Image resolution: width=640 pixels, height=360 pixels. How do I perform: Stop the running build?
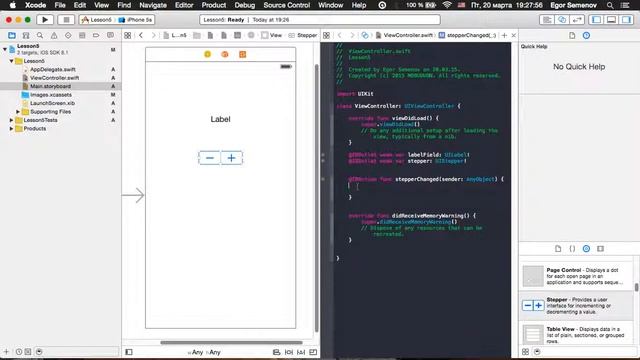click(66, 20)
